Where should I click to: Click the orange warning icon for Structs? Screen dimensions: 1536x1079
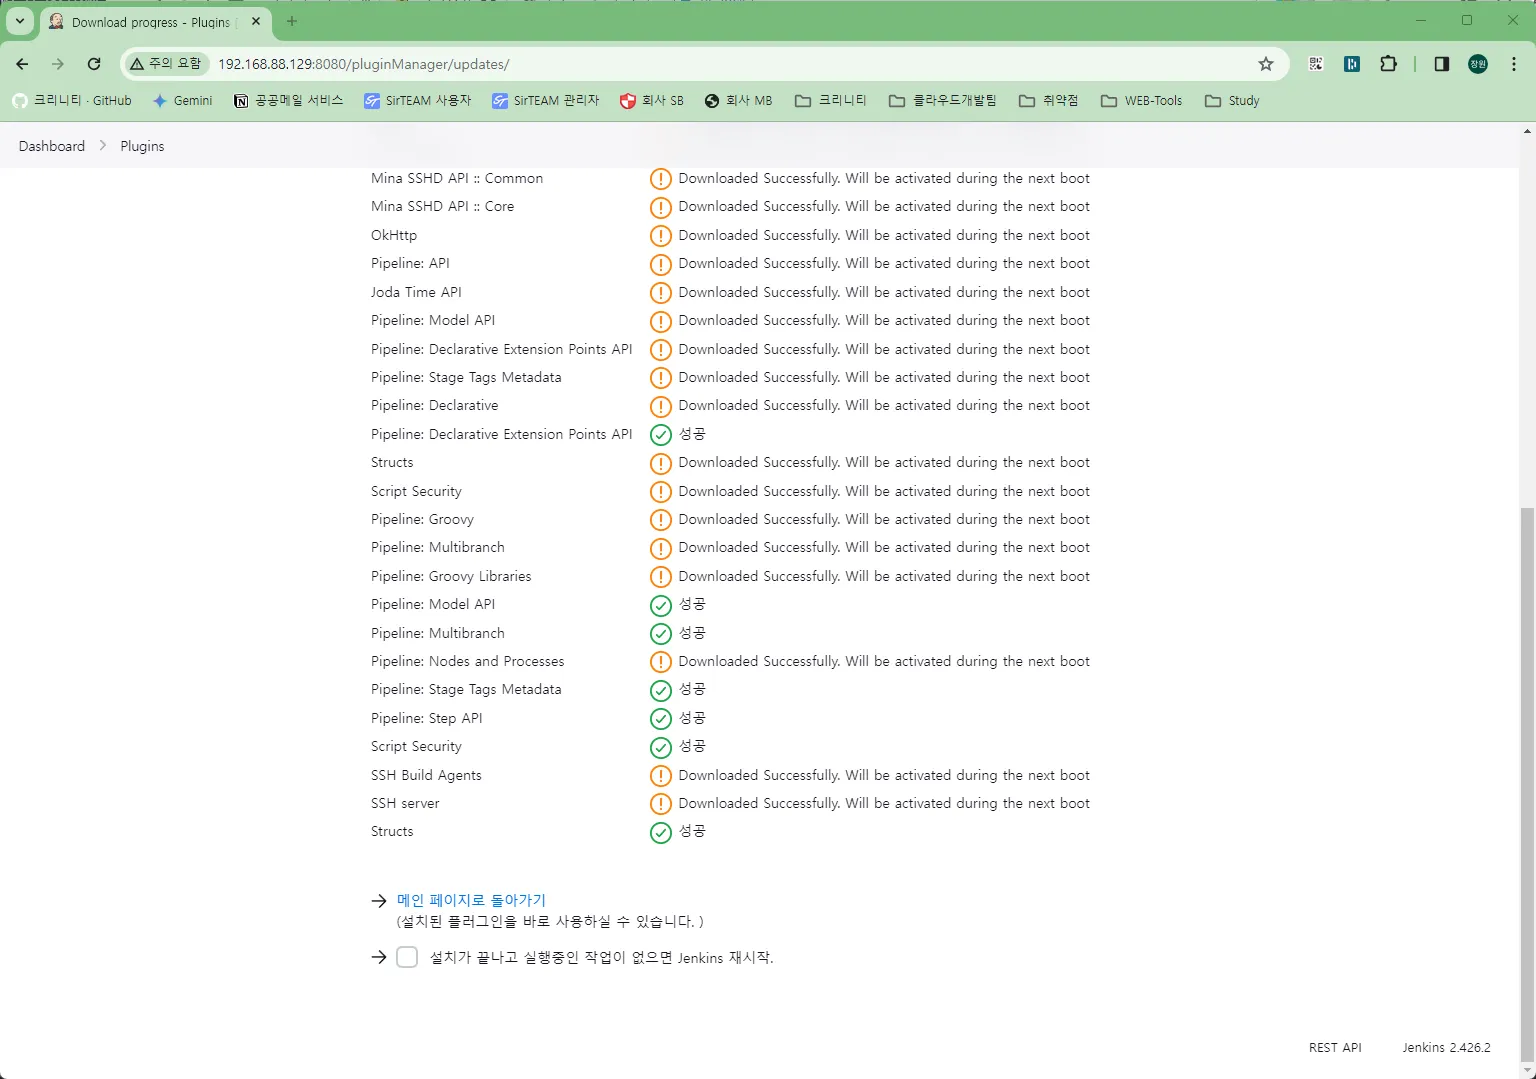coord(660,463)
